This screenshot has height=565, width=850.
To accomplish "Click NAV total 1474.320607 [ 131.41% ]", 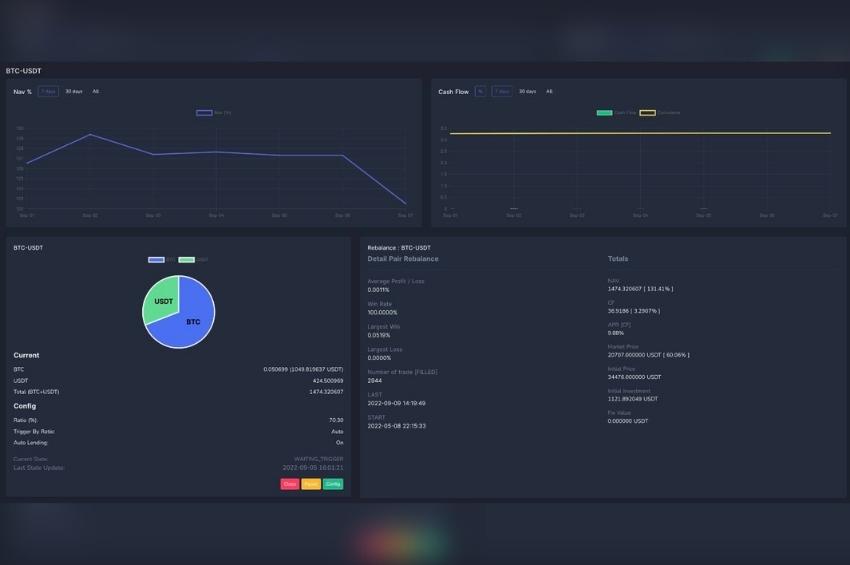I will pos(640,289).
